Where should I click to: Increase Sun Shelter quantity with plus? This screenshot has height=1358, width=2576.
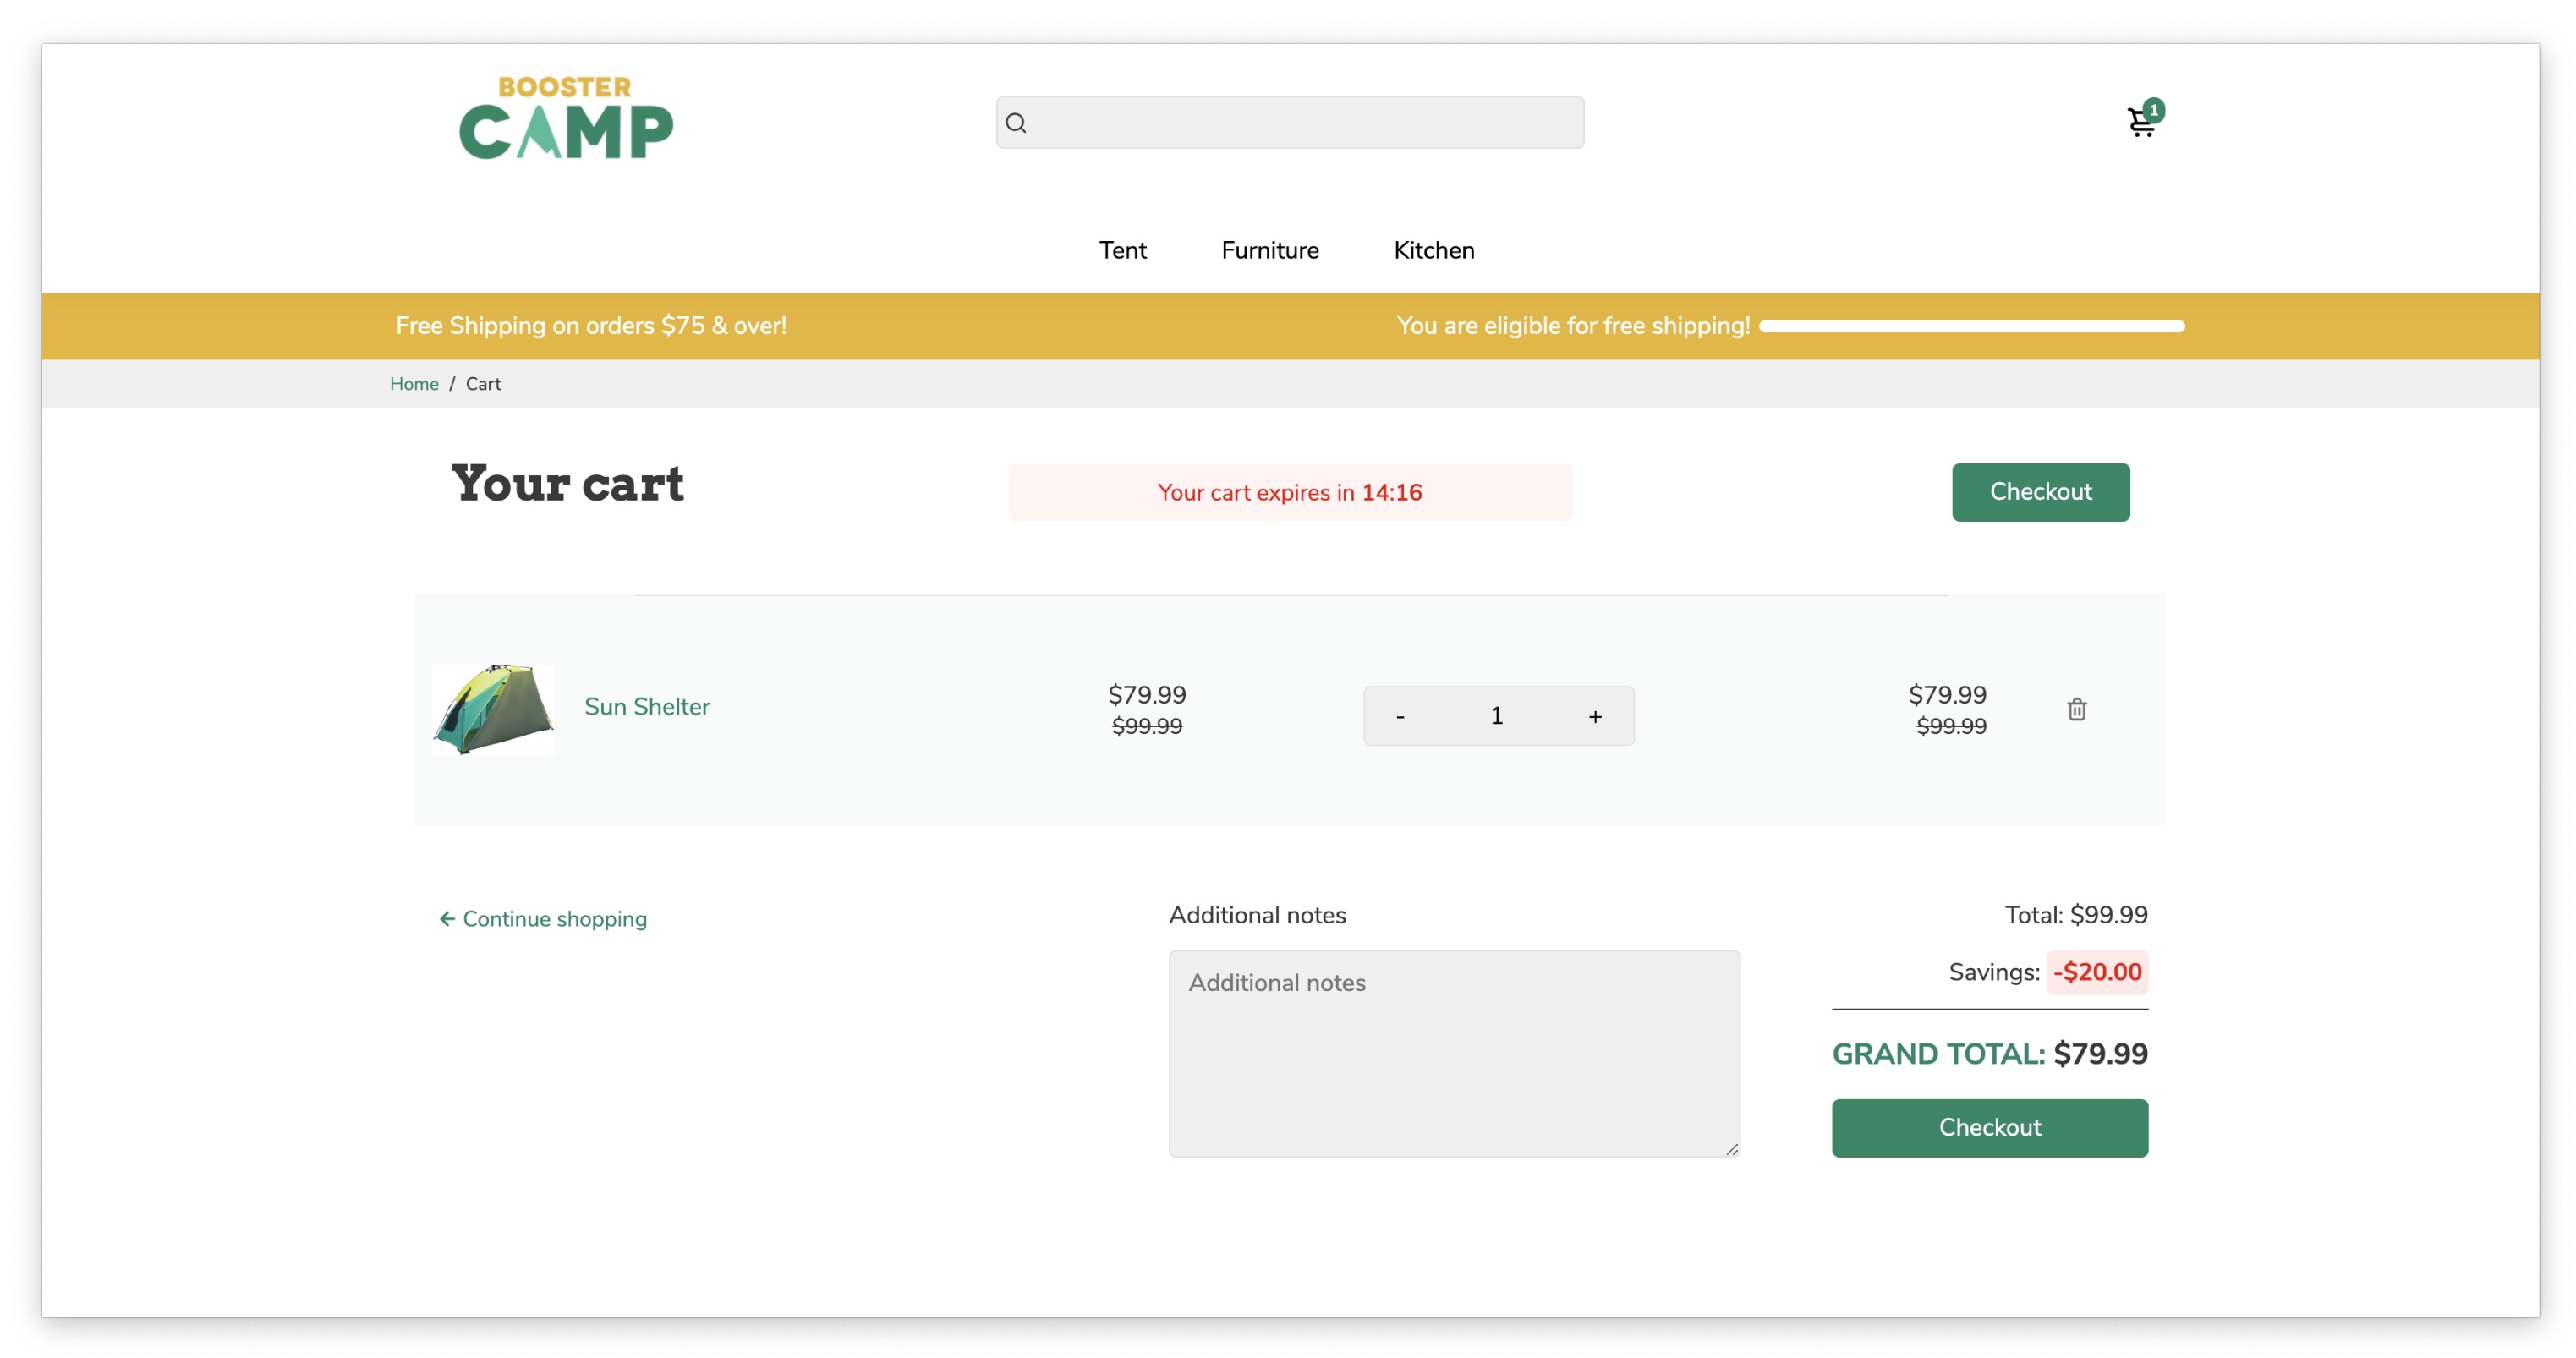pyautogui.click(x=1594, y=716)
